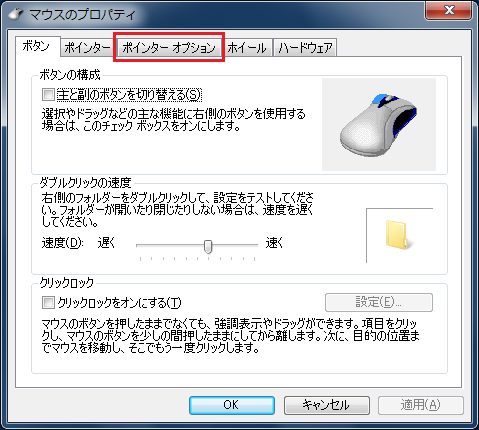Click the mouse illustration image

click(x=379, y=125)
